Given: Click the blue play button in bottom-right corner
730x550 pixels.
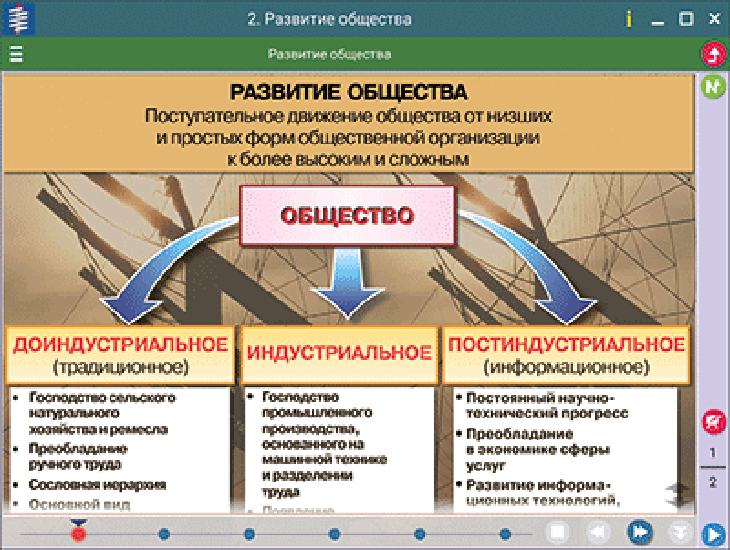Looking at the screenshot, I should pyautogui.click(x=713, y=535).
